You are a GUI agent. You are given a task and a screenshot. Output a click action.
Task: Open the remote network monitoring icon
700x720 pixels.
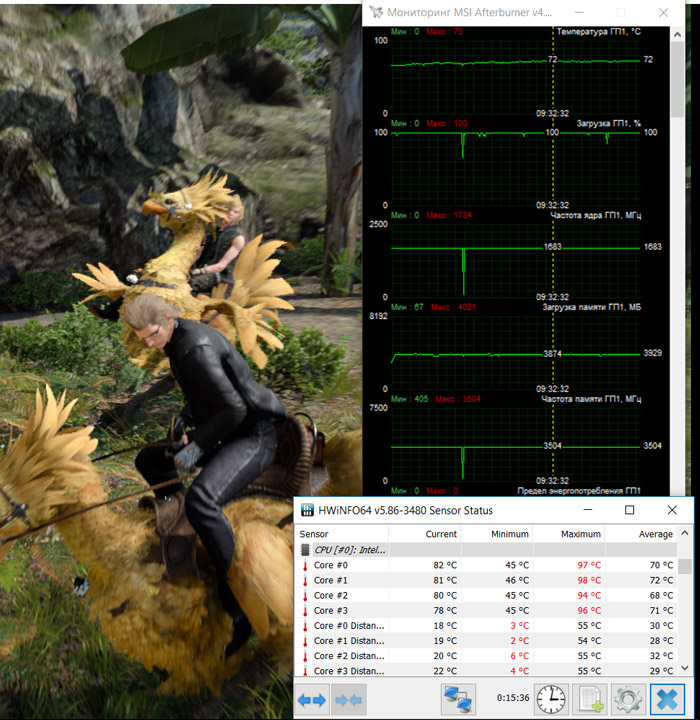click(x=459, y=697)
